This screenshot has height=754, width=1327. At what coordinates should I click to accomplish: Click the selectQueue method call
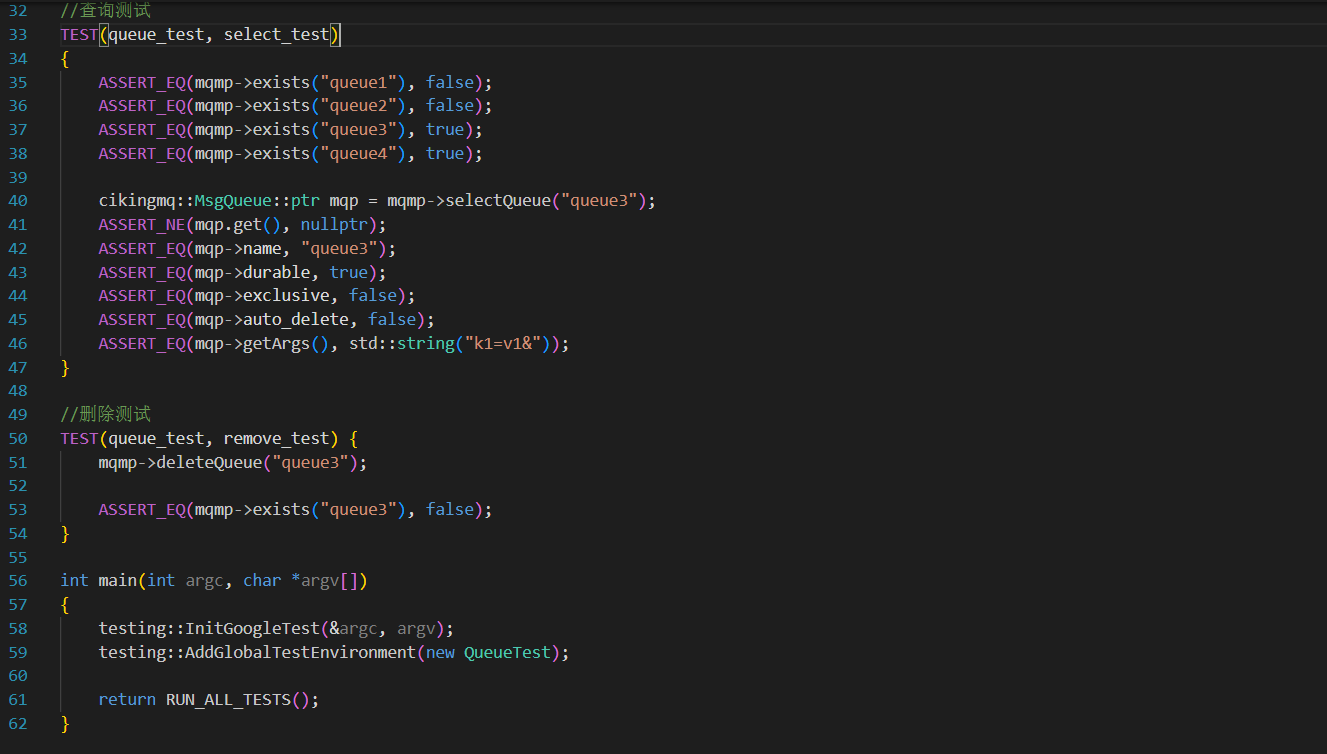coord(497,200)
